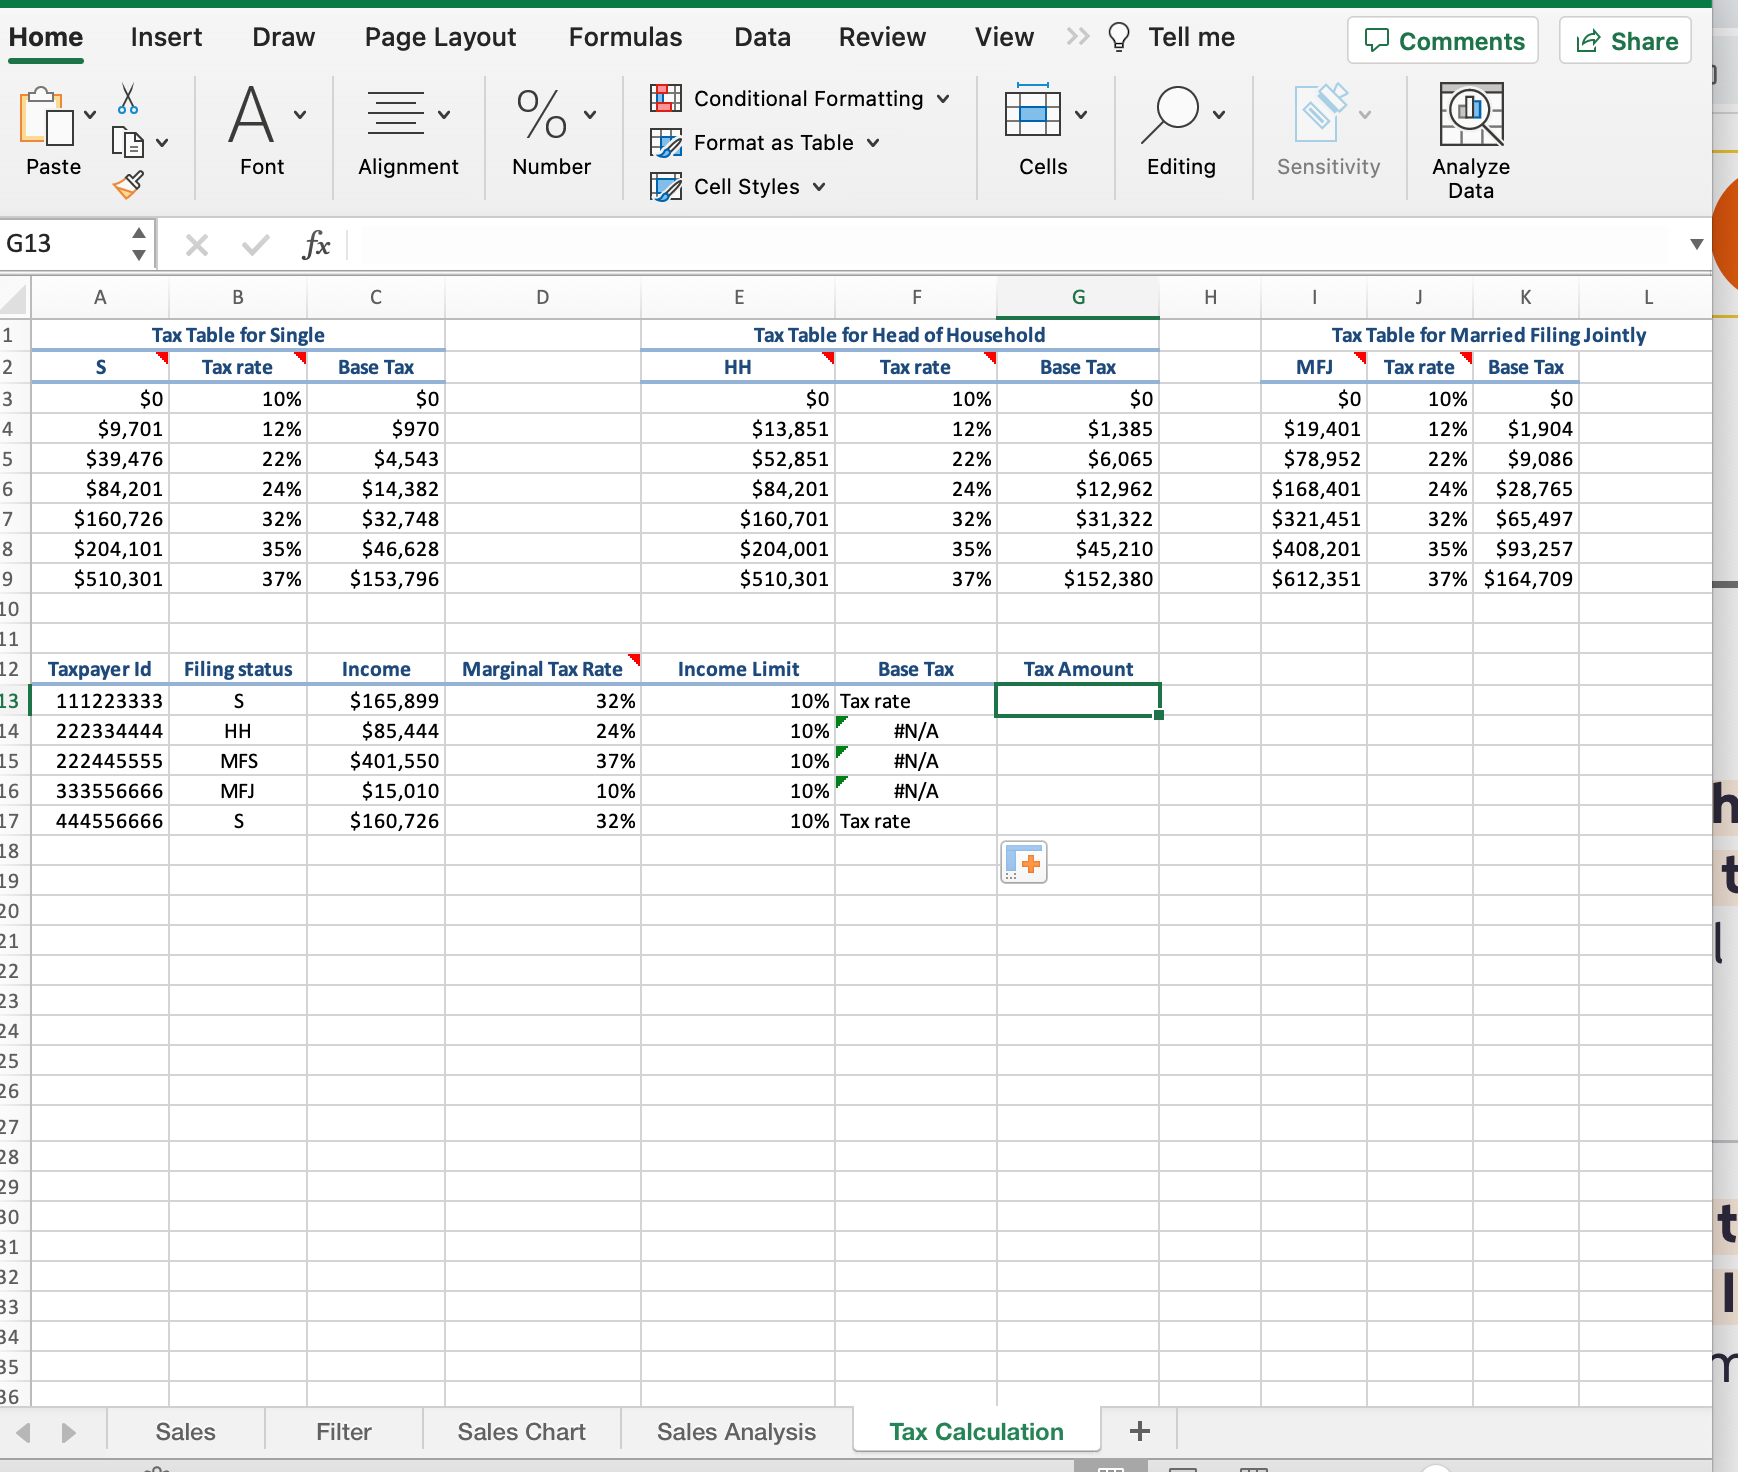Switch to the Formulas ribbon tab

624,37
